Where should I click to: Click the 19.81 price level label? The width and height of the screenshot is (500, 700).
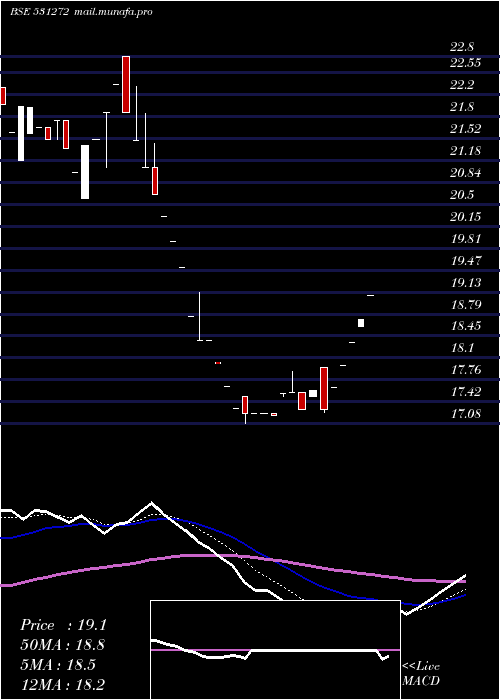(x=466, y=238)
